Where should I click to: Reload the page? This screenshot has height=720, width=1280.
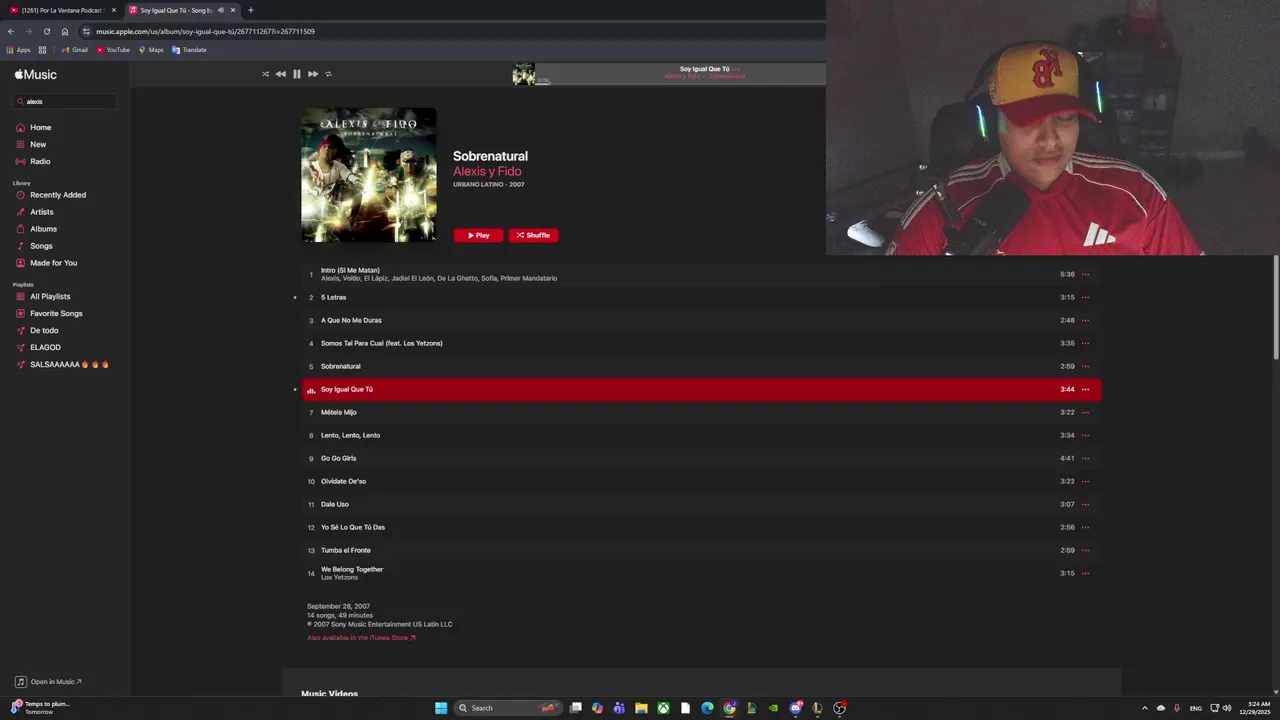(46, 31)
